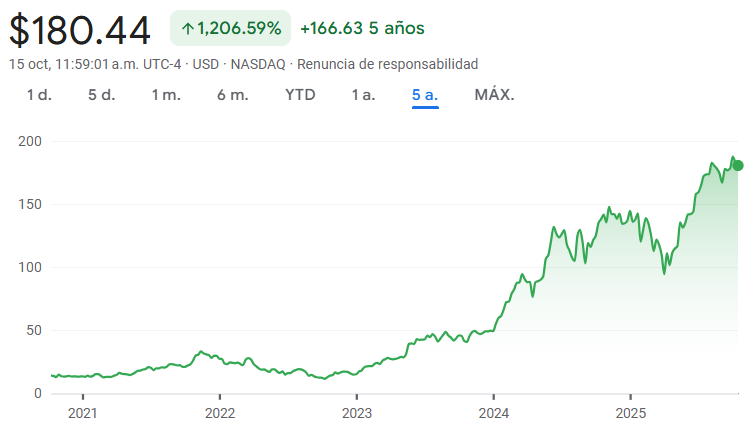Click the 200 value on the y-axis
The width and height of the screenshot is (754, 436).
(x=30, y=141)
